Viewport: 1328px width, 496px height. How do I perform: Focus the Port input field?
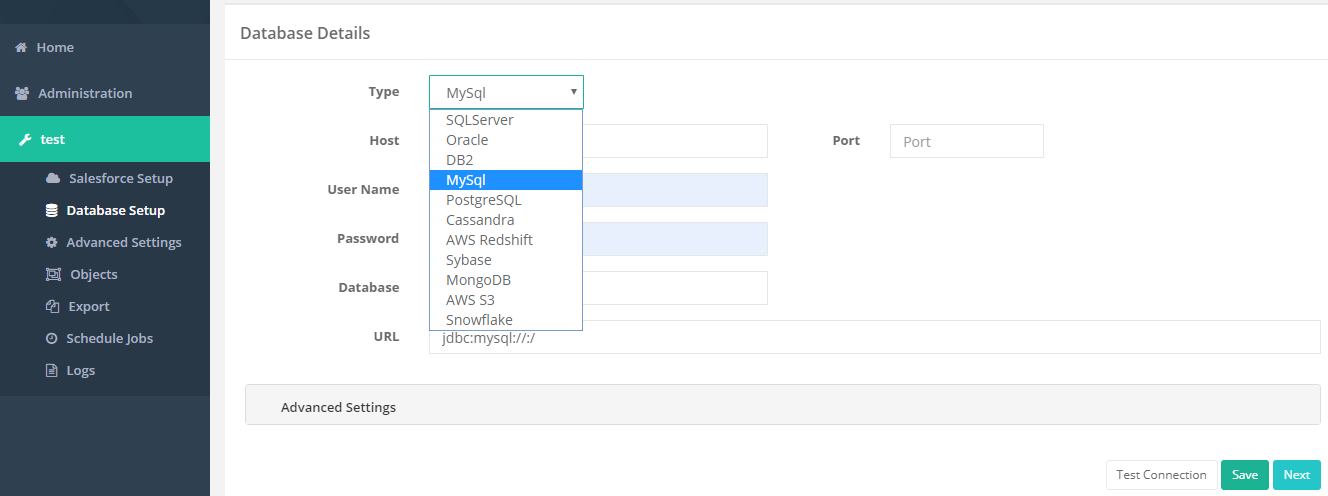[966, 141]
